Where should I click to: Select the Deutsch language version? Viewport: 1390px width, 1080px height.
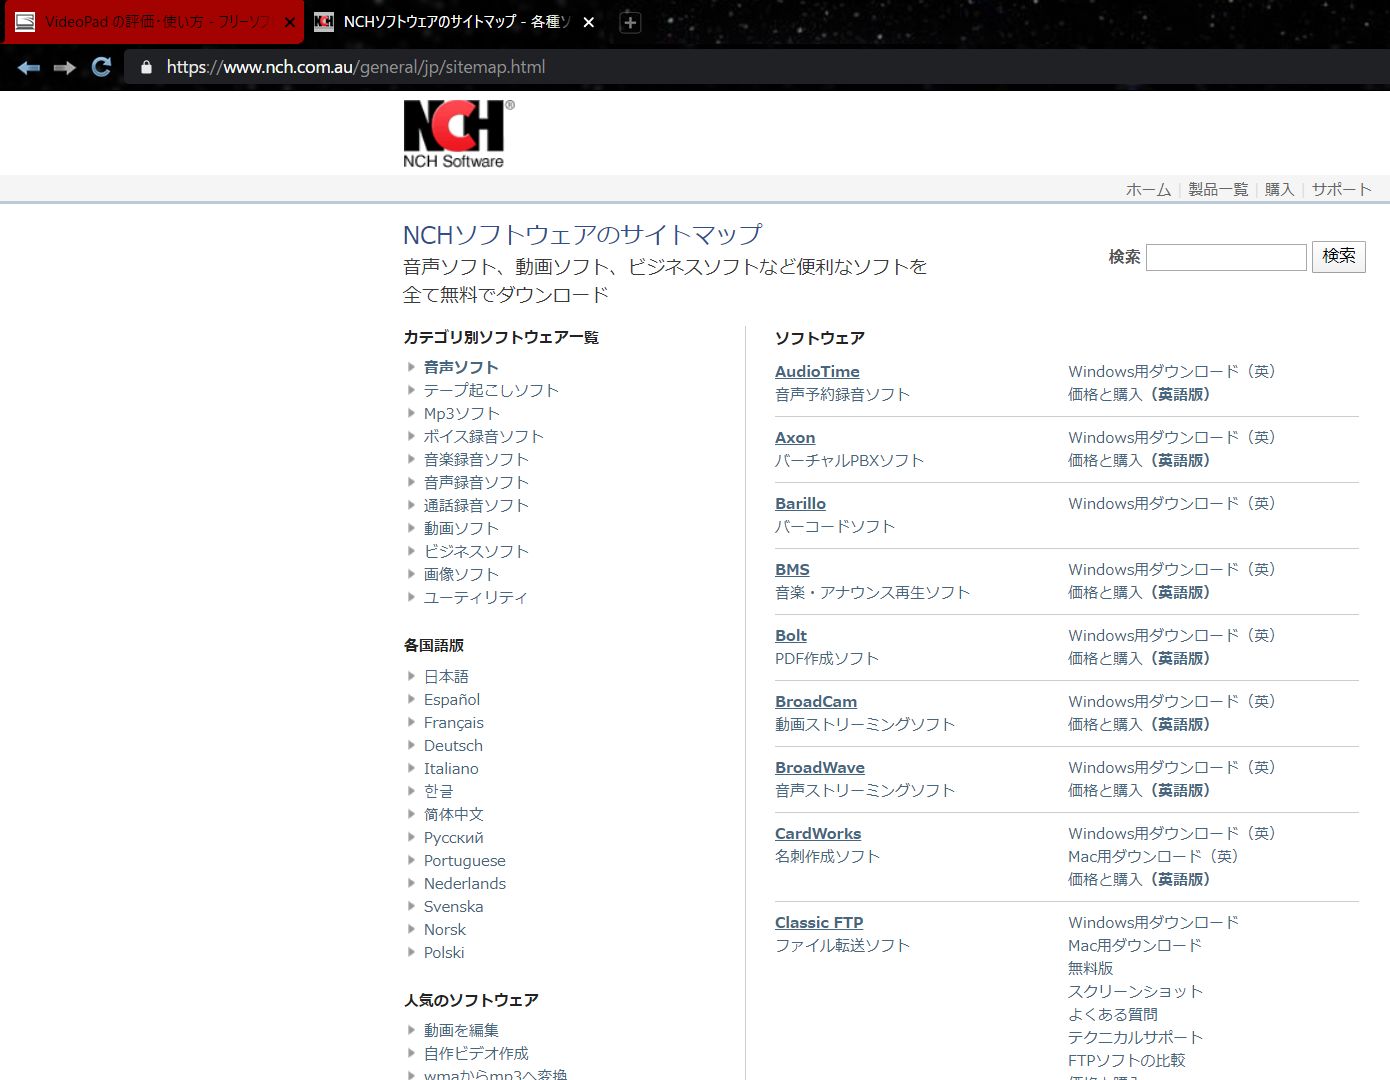click(453, 745)
